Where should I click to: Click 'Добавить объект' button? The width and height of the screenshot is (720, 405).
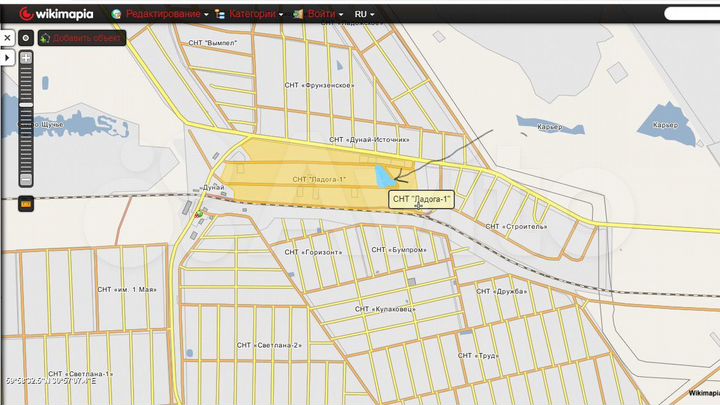click(82, 37)
